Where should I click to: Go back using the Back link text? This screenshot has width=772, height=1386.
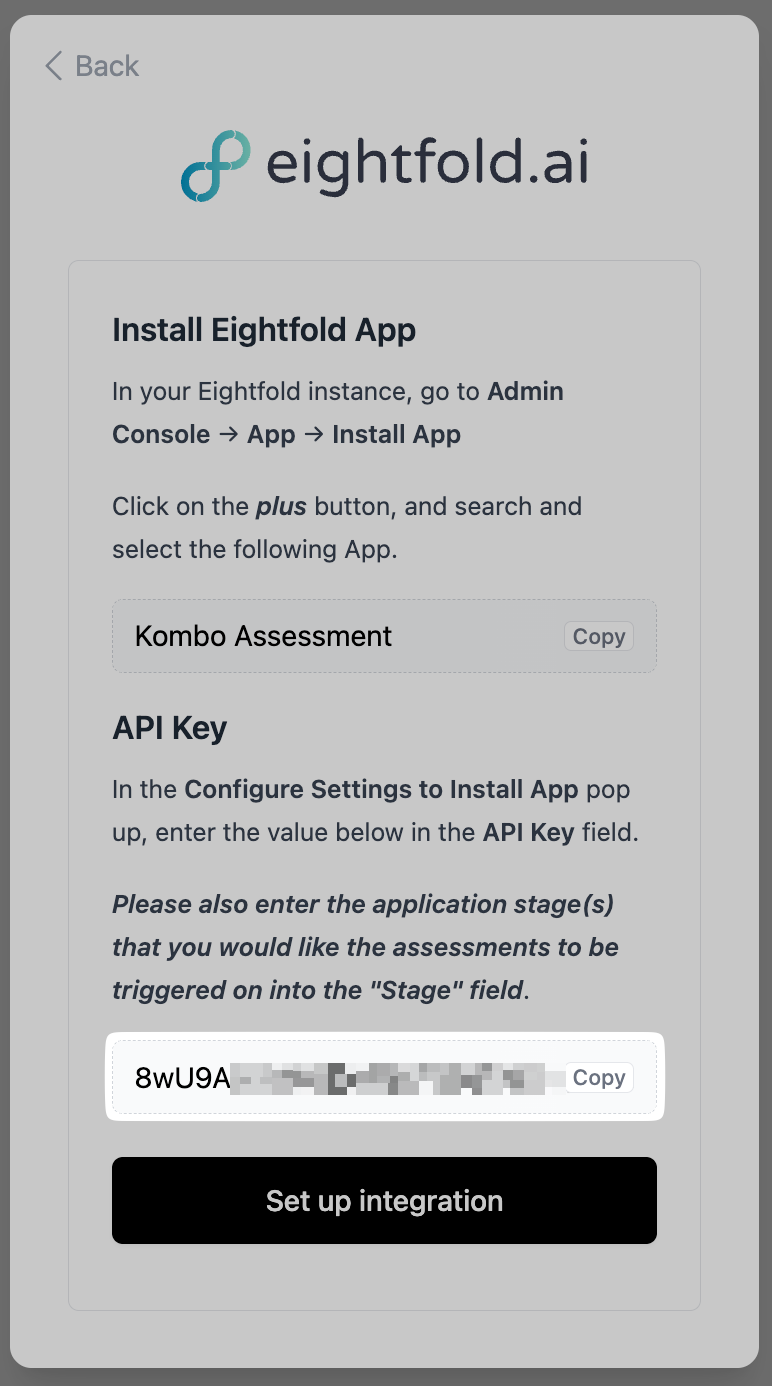click(x=107, y=67)
